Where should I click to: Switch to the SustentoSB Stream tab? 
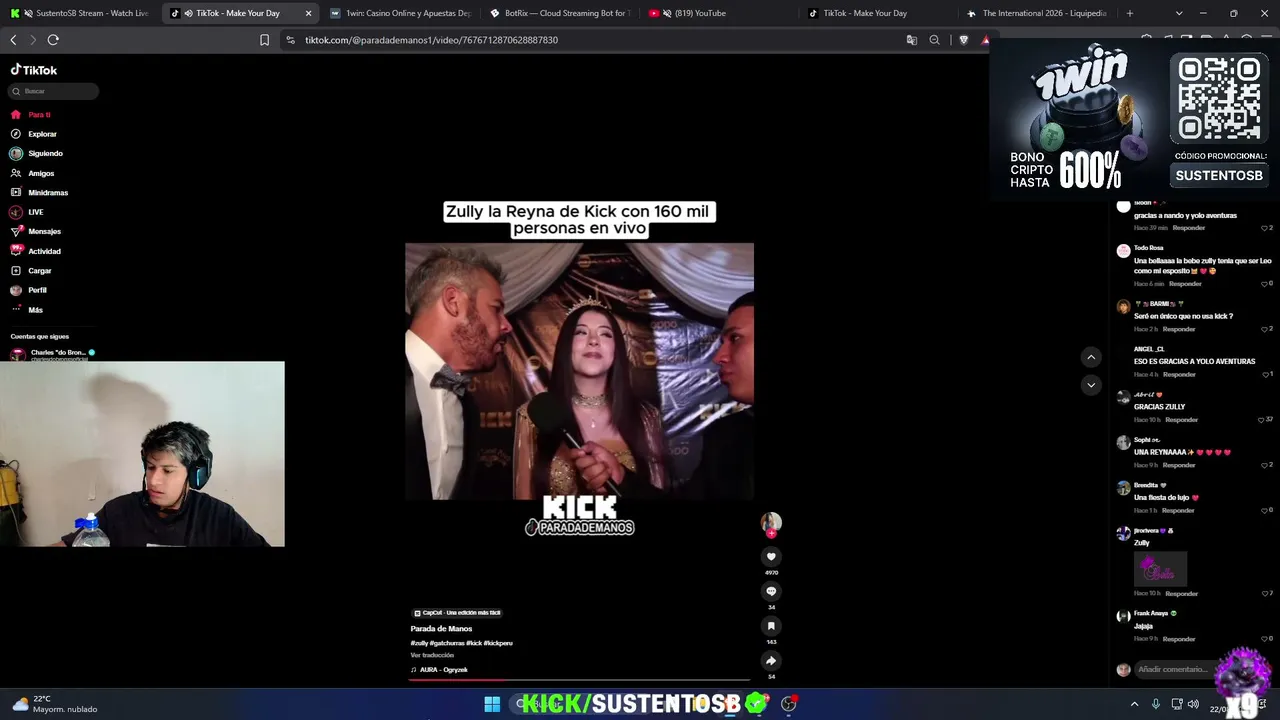tap(79, 13)
